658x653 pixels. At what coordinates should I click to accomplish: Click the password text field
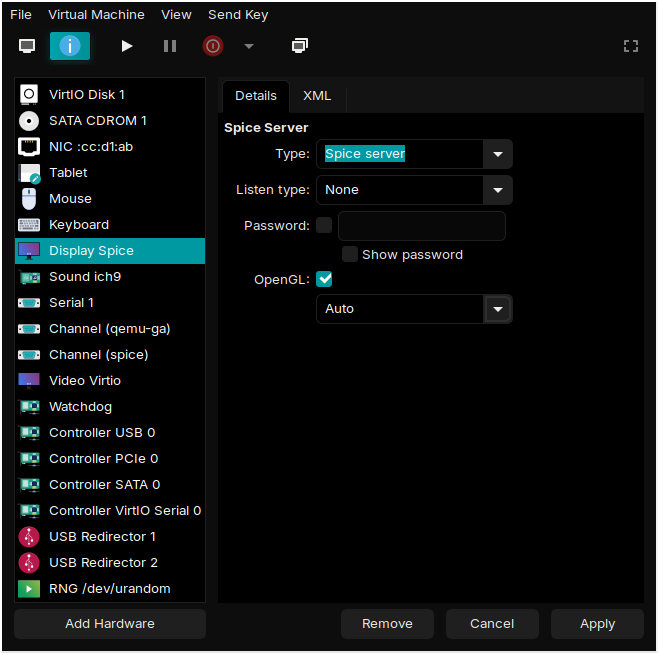(x=422, y=226)
